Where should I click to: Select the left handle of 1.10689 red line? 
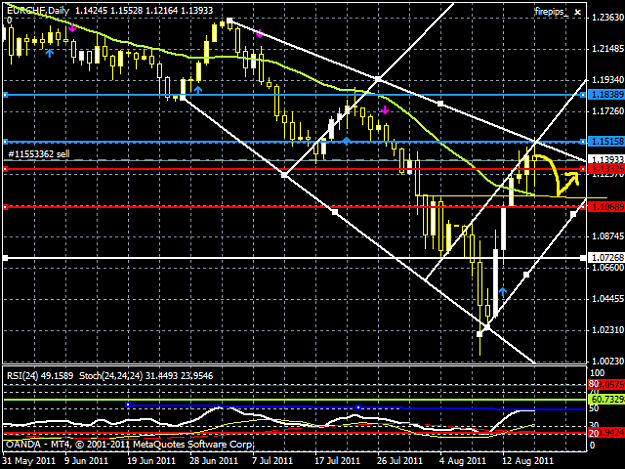tap(5, 207)
